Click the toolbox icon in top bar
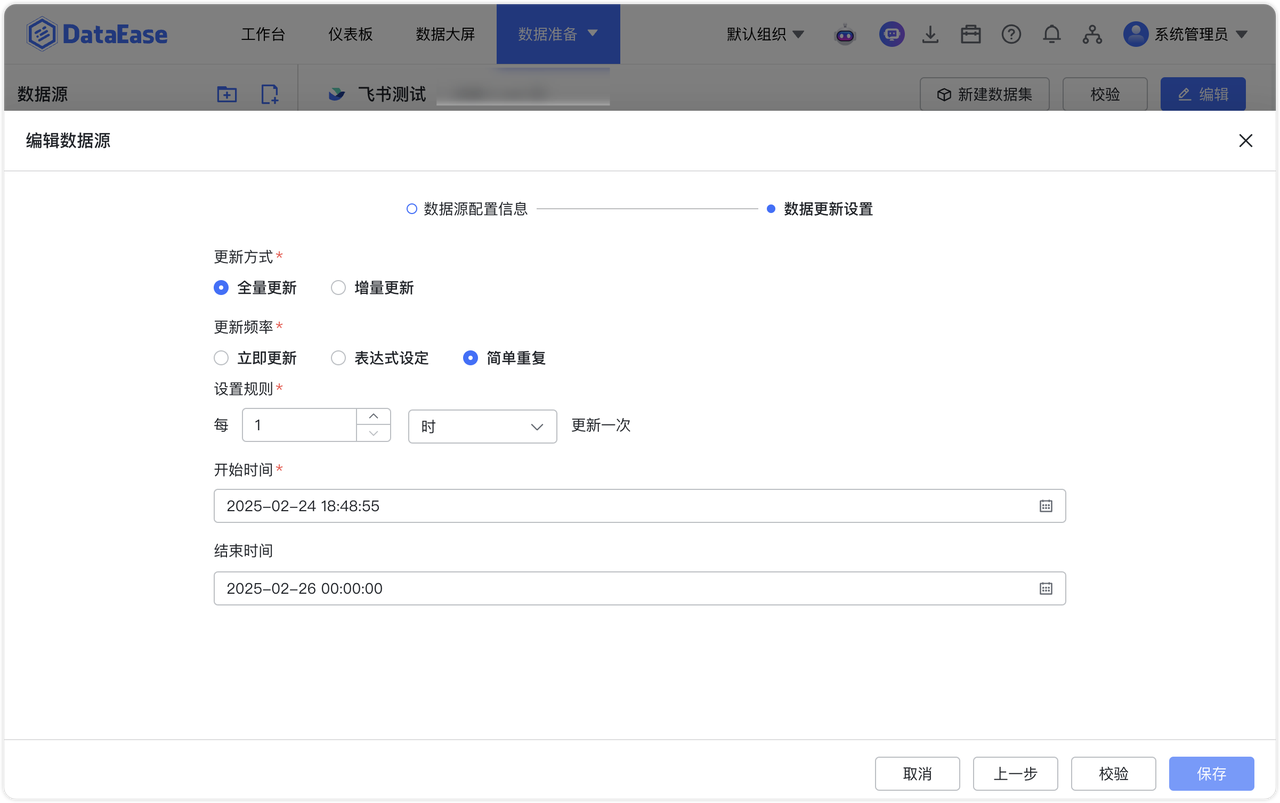Viewport: 1280px width, 803px height. pos(970,33)
